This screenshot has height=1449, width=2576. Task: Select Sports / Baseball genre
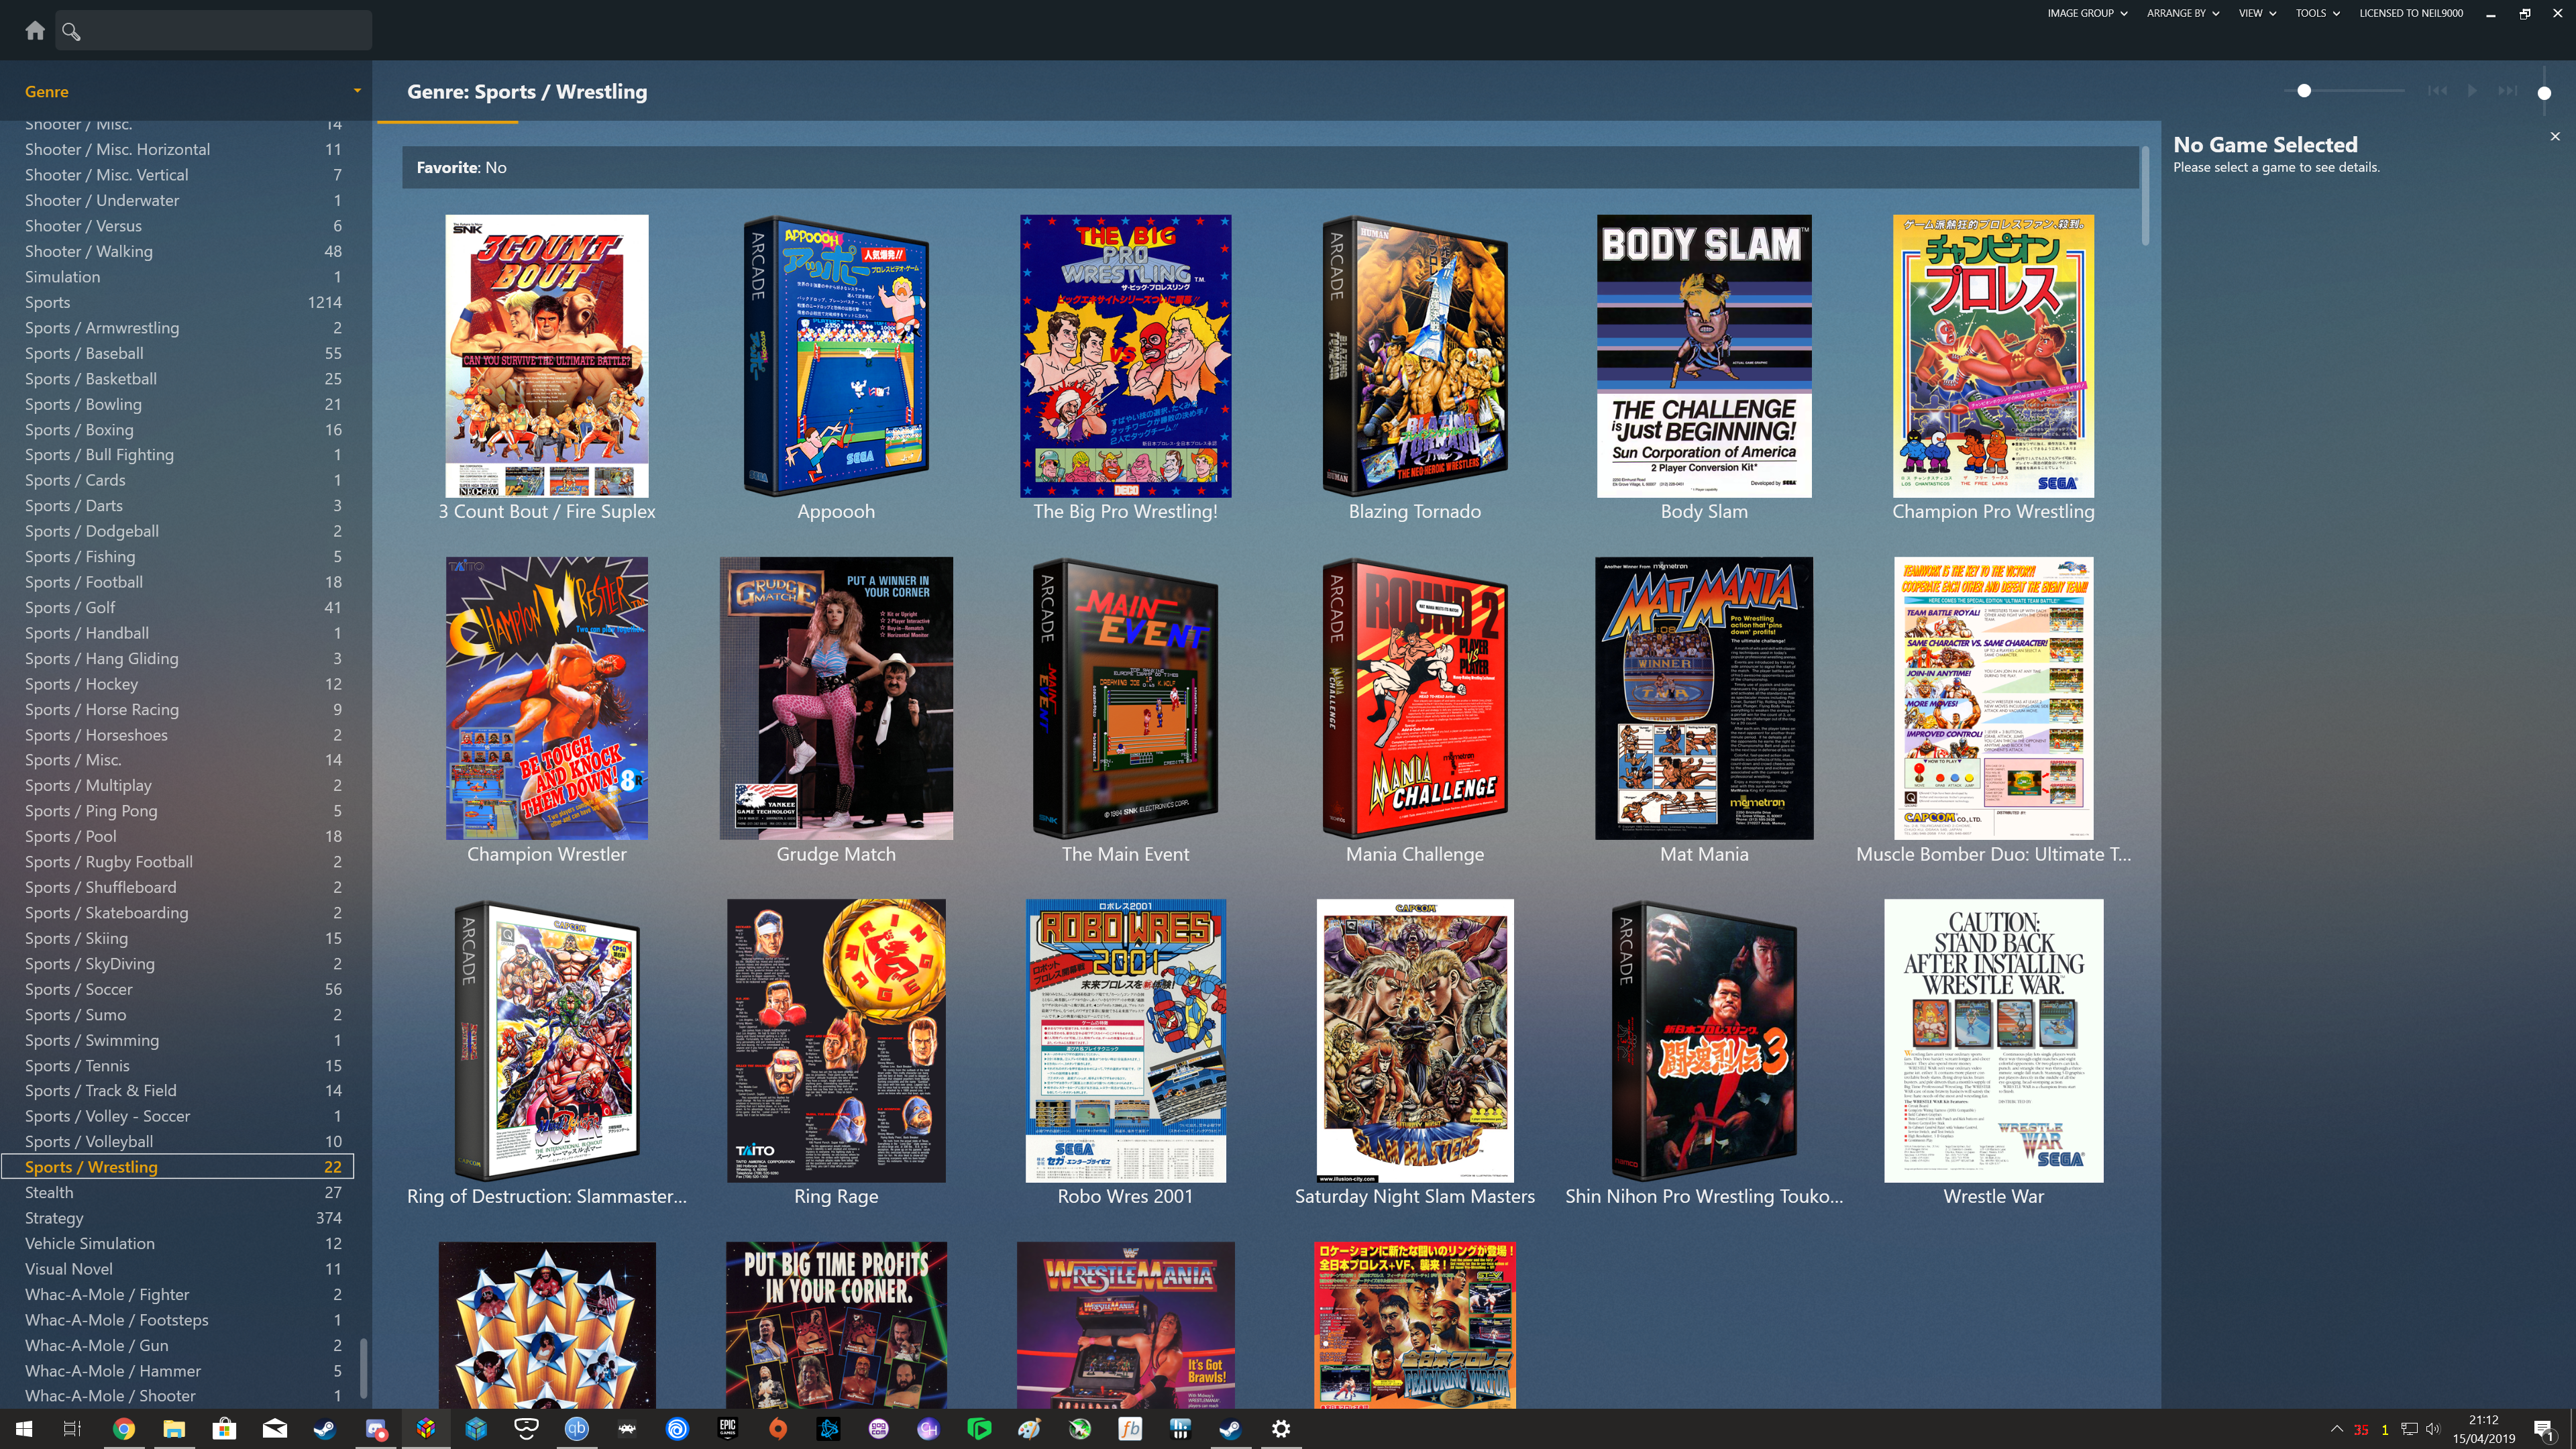pyautogui.click(x=183, y=353)
